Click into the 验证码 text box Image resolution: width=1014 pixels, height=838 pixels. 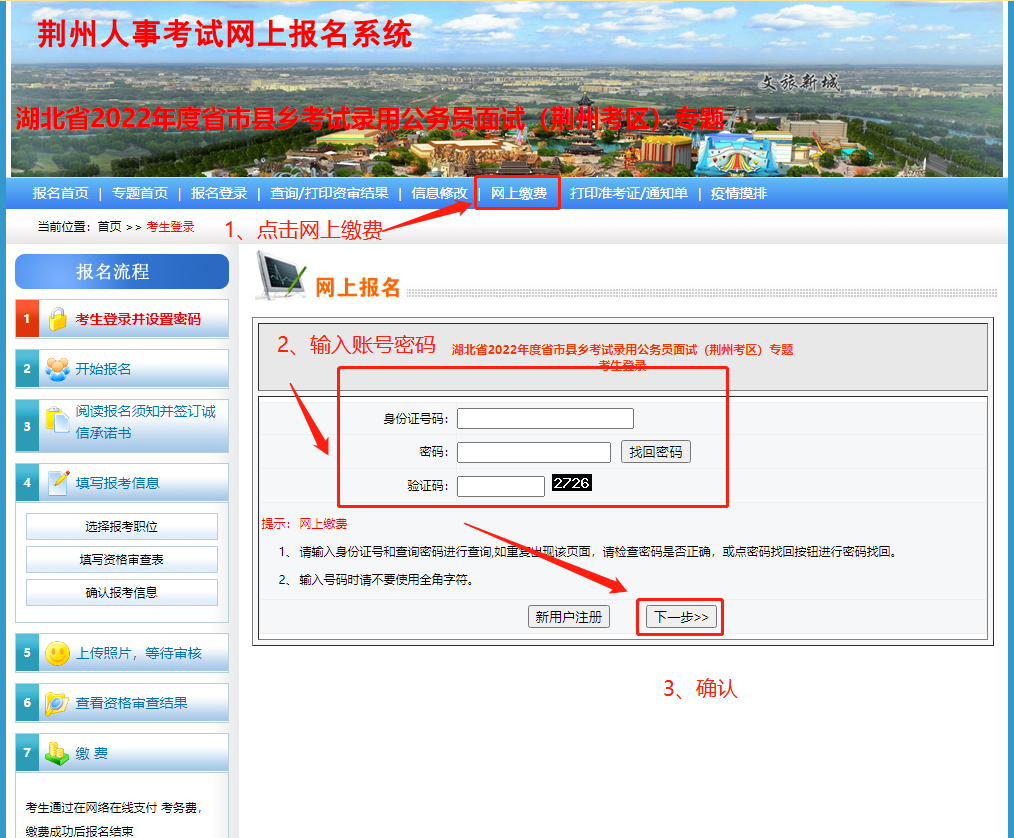(x=500, y=486)
